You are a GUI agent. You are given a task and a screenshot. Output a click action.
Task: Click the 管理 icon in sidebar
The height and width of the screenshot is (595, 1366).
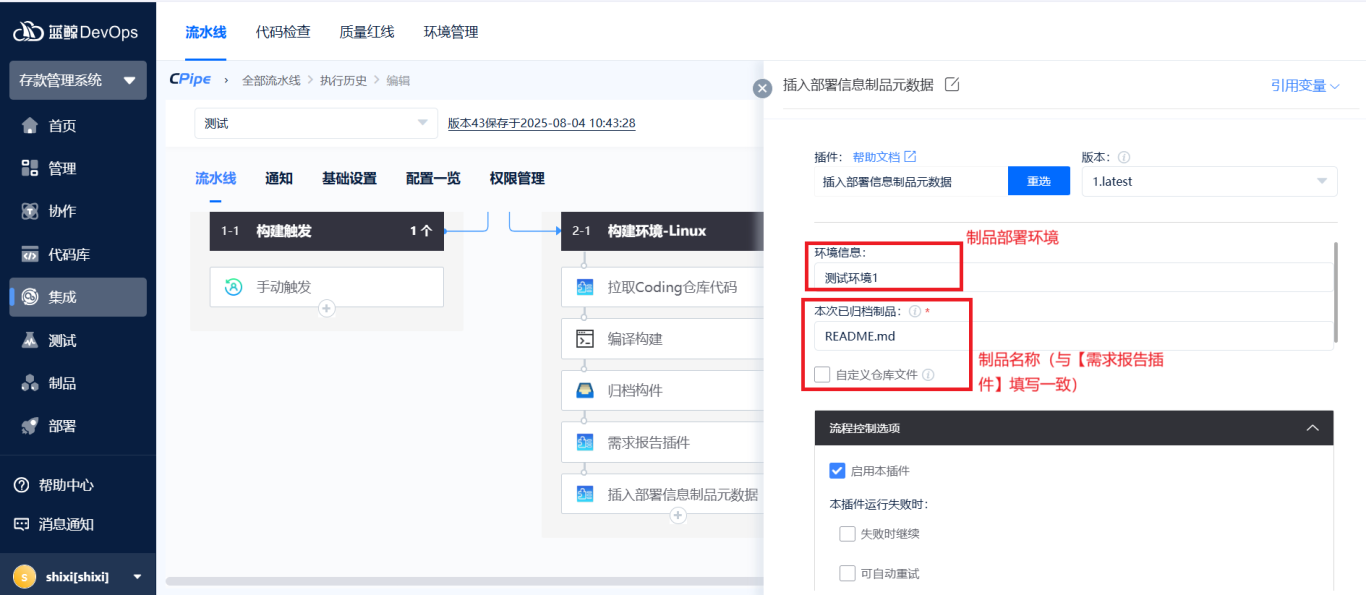point(30,168)
